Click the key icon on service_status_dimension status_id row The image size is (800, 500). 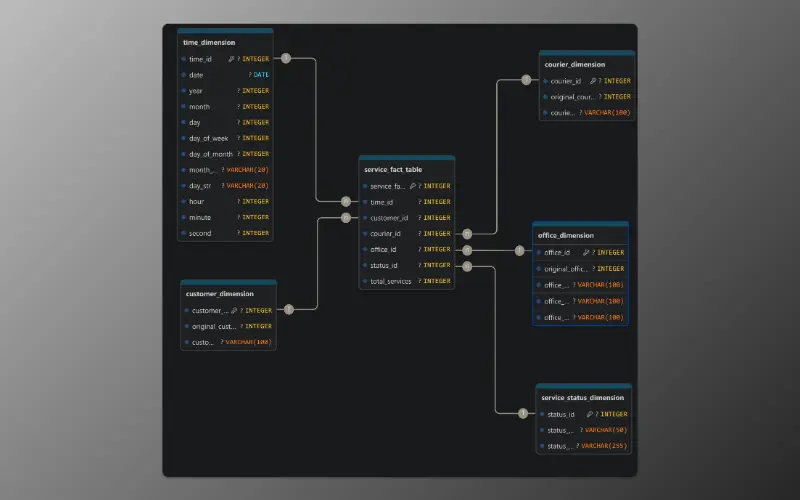pyautogui.click(x=589, y=414)
